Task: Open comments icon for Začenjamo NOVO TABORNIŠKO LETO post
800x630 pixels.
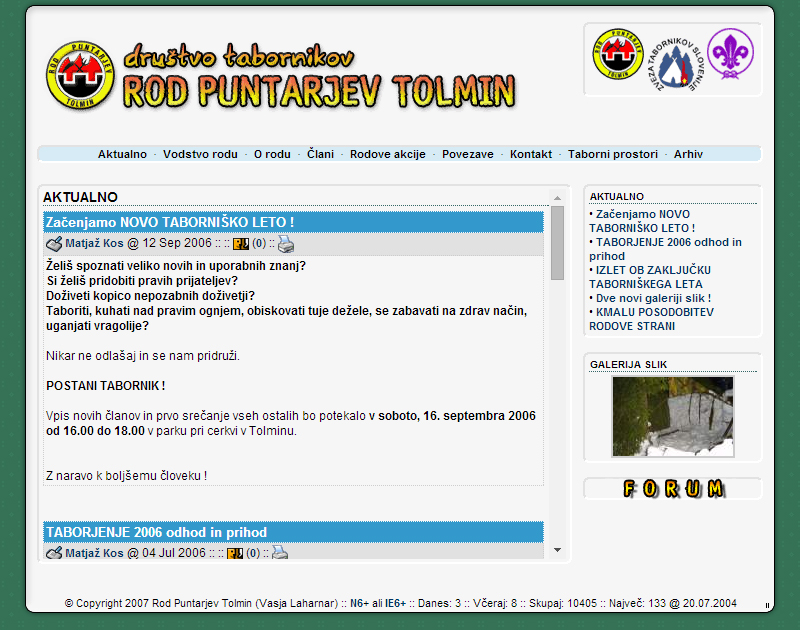Action: pyautogui.click(x=241, y=244)
